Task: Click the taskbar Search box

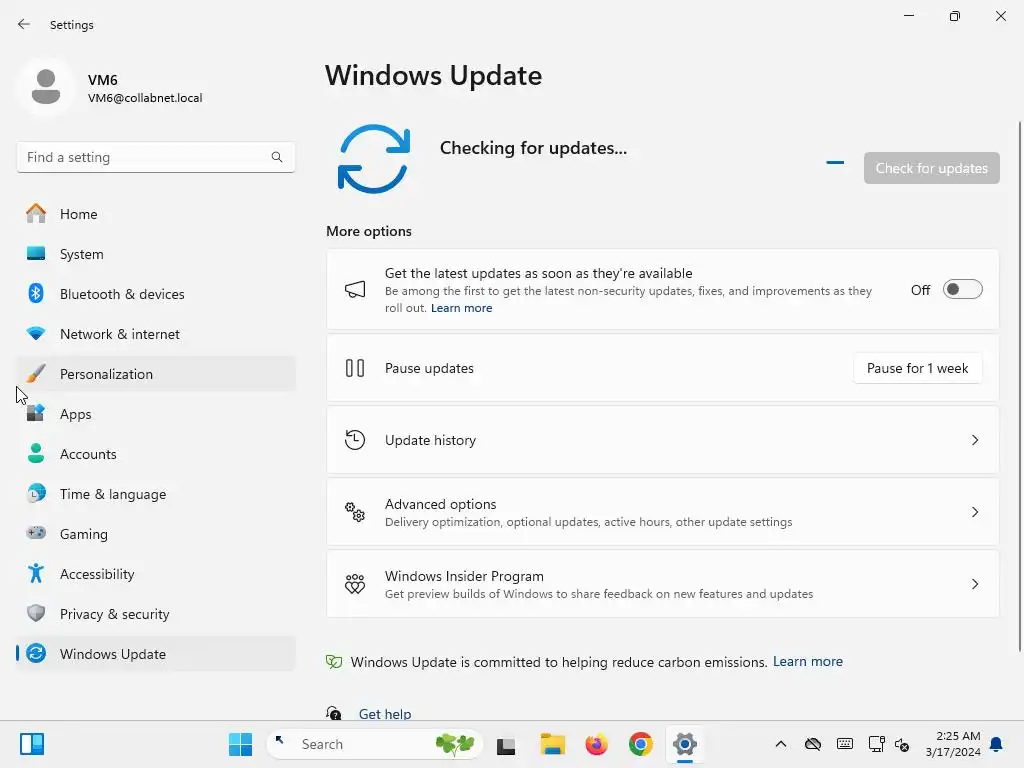Action: (x=374, y=744)
